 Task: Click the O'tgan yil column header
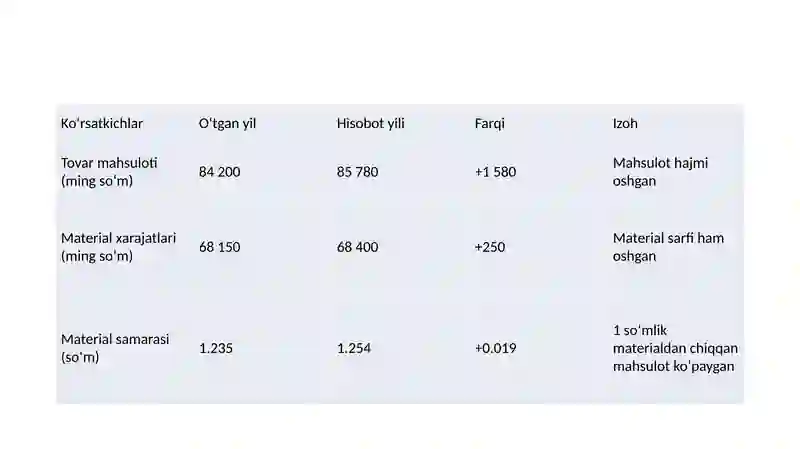(228, 123)
